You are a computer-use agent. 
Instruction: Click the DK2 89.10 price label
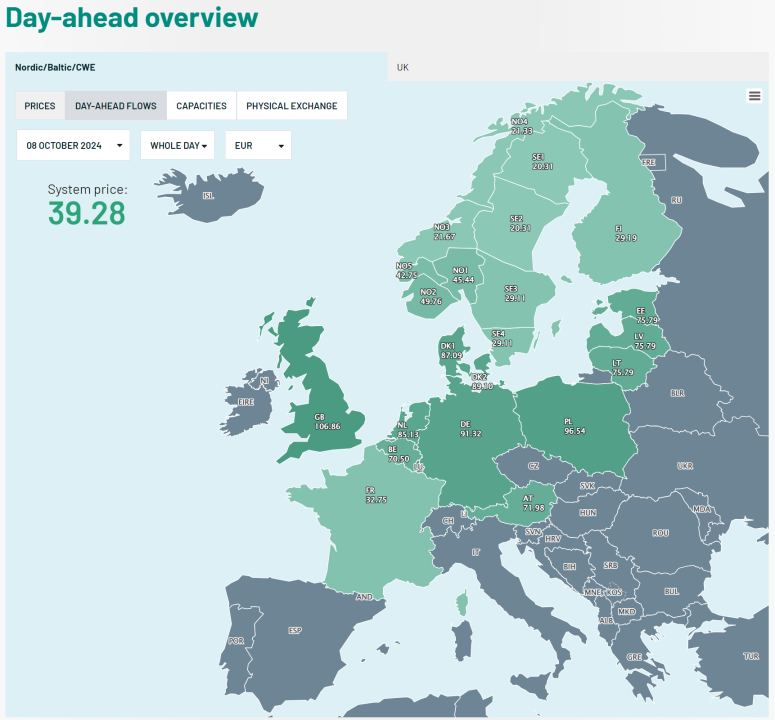tap(482, 381)
